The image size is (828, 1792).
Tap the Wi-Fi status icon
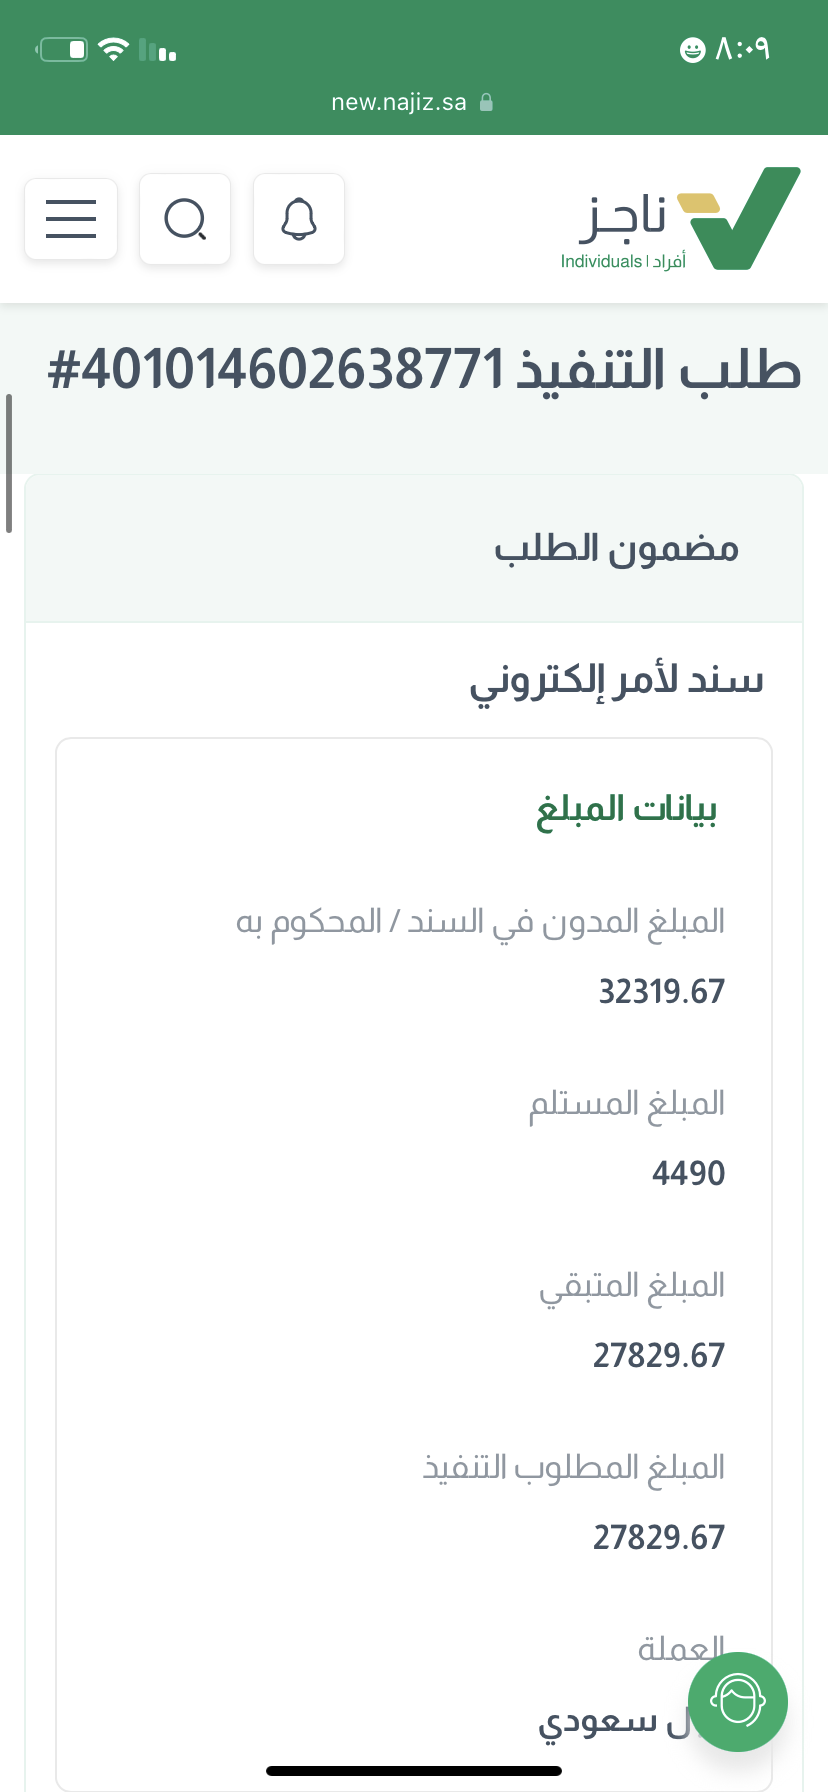click(x=114, y=49)
